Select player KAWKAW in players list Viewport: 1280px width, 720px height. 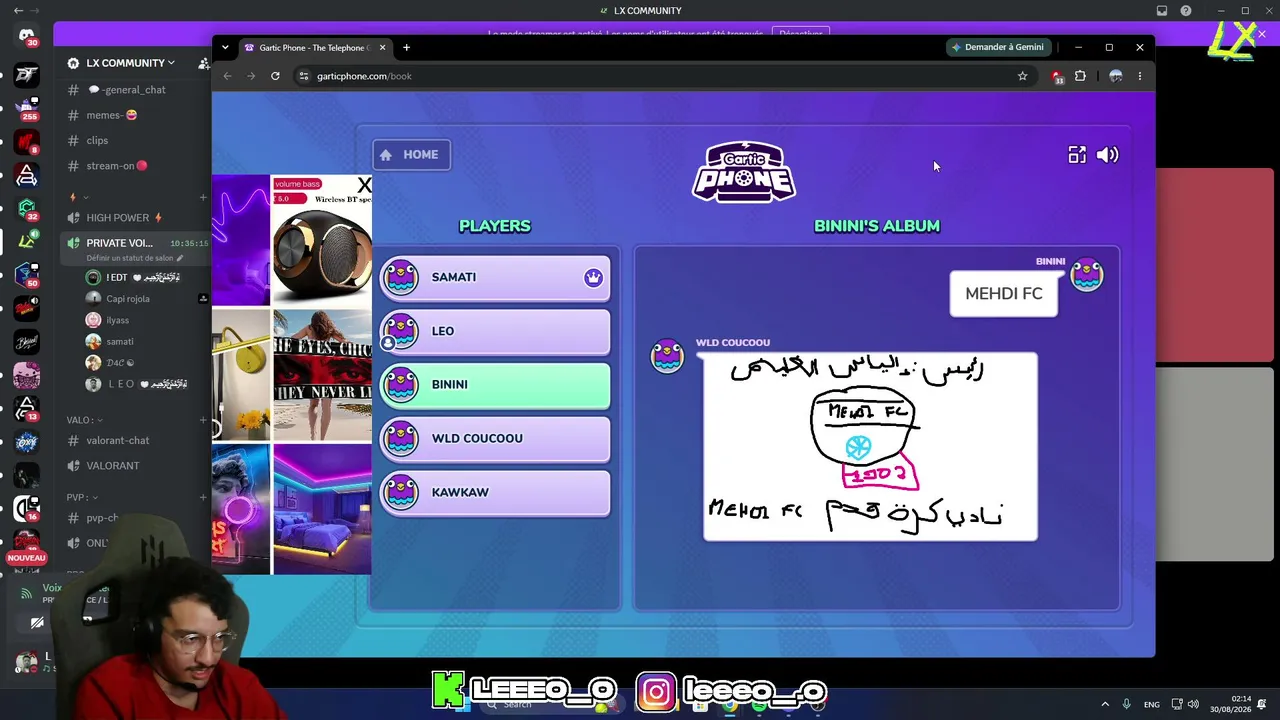pos(495,493)
